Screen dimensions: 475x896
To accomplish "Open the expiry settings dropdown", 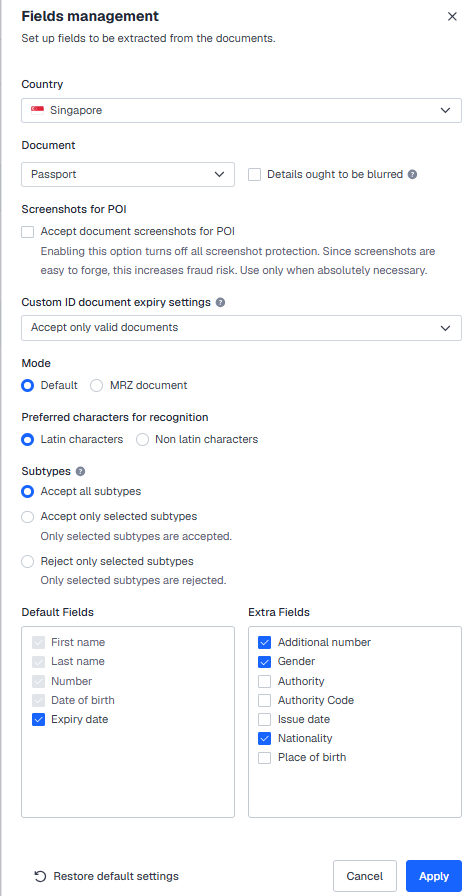I will [241, 328].
